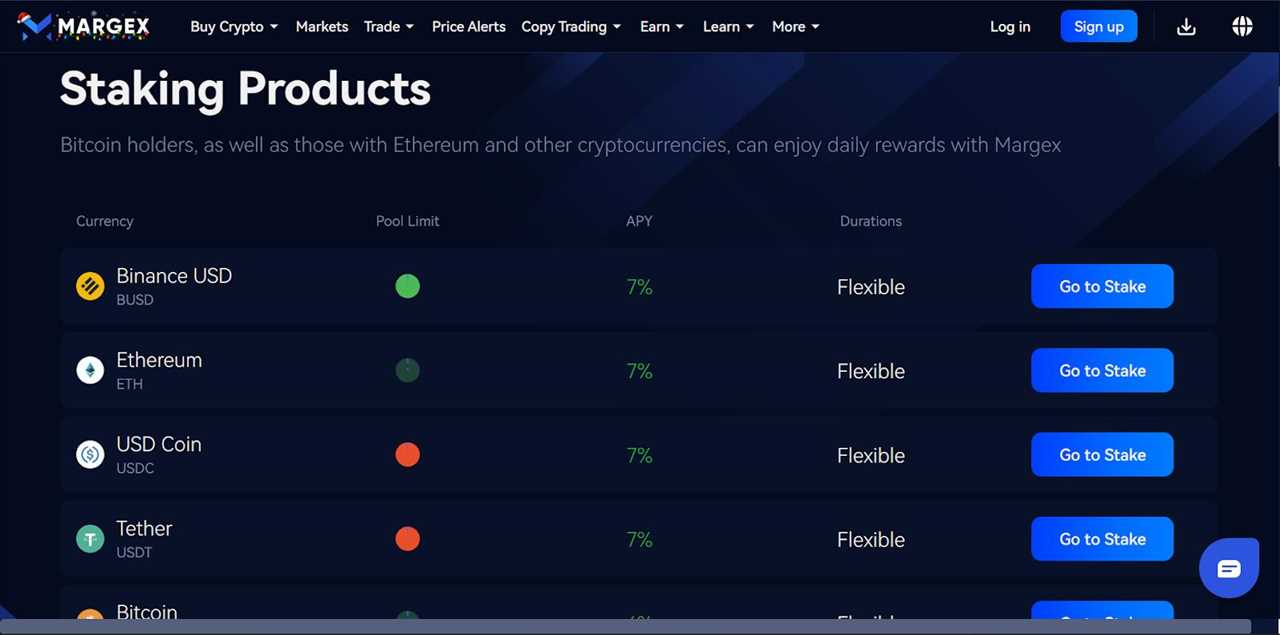
Task: Expand the Trade dropdown menu
Action: 388,26
